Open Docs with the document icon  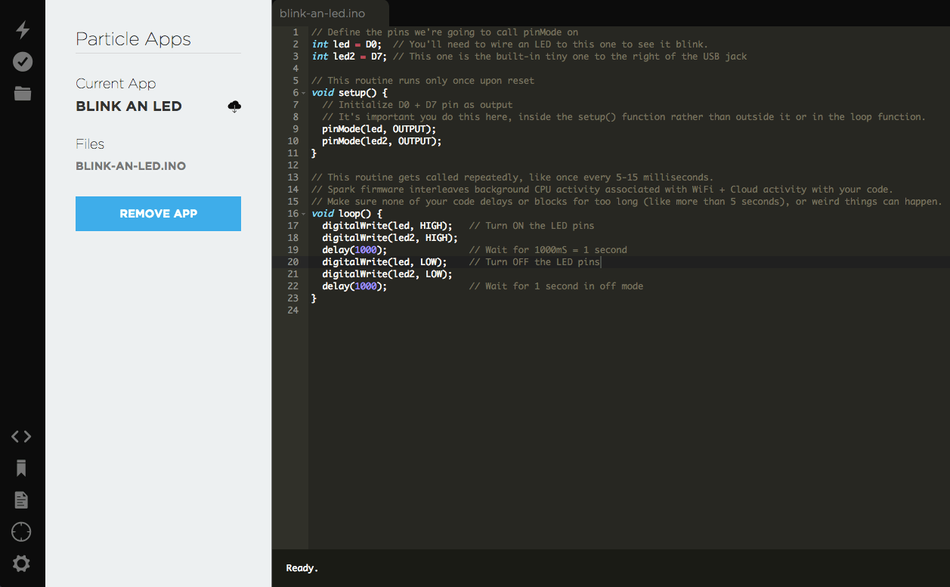21,500
